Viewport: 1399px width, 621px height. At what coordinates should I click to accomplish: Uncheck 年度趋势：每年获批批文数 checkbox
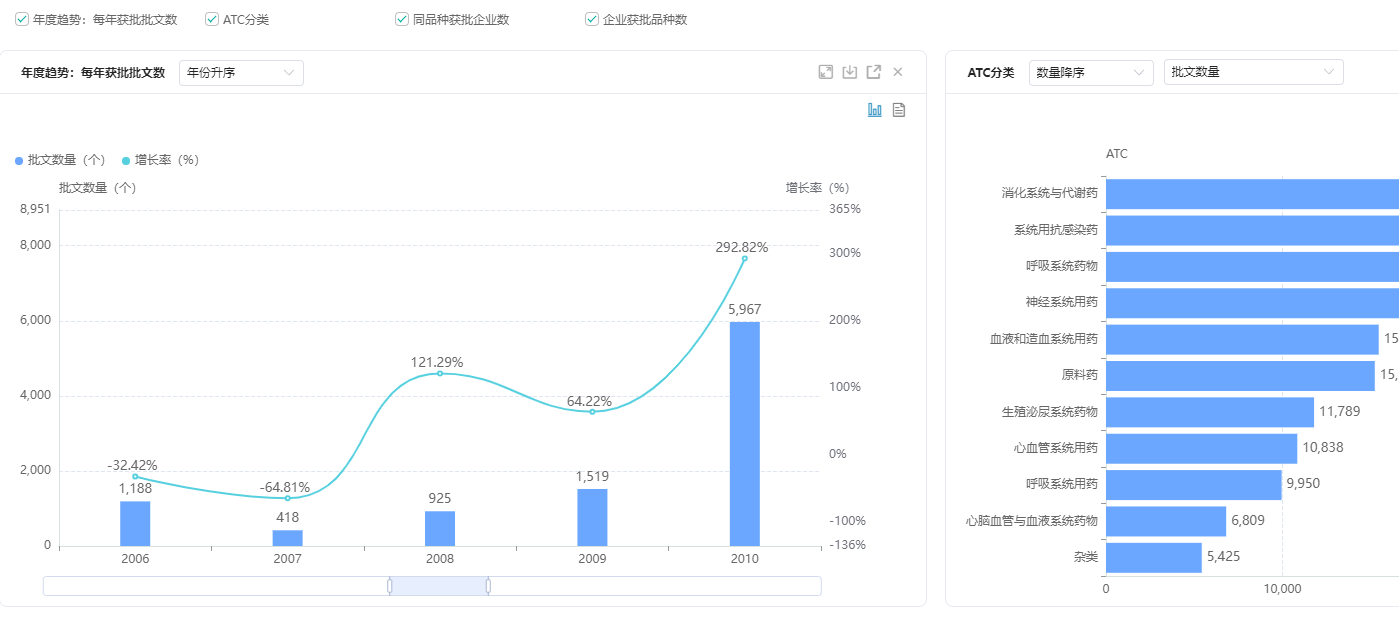tap(22, 19)
